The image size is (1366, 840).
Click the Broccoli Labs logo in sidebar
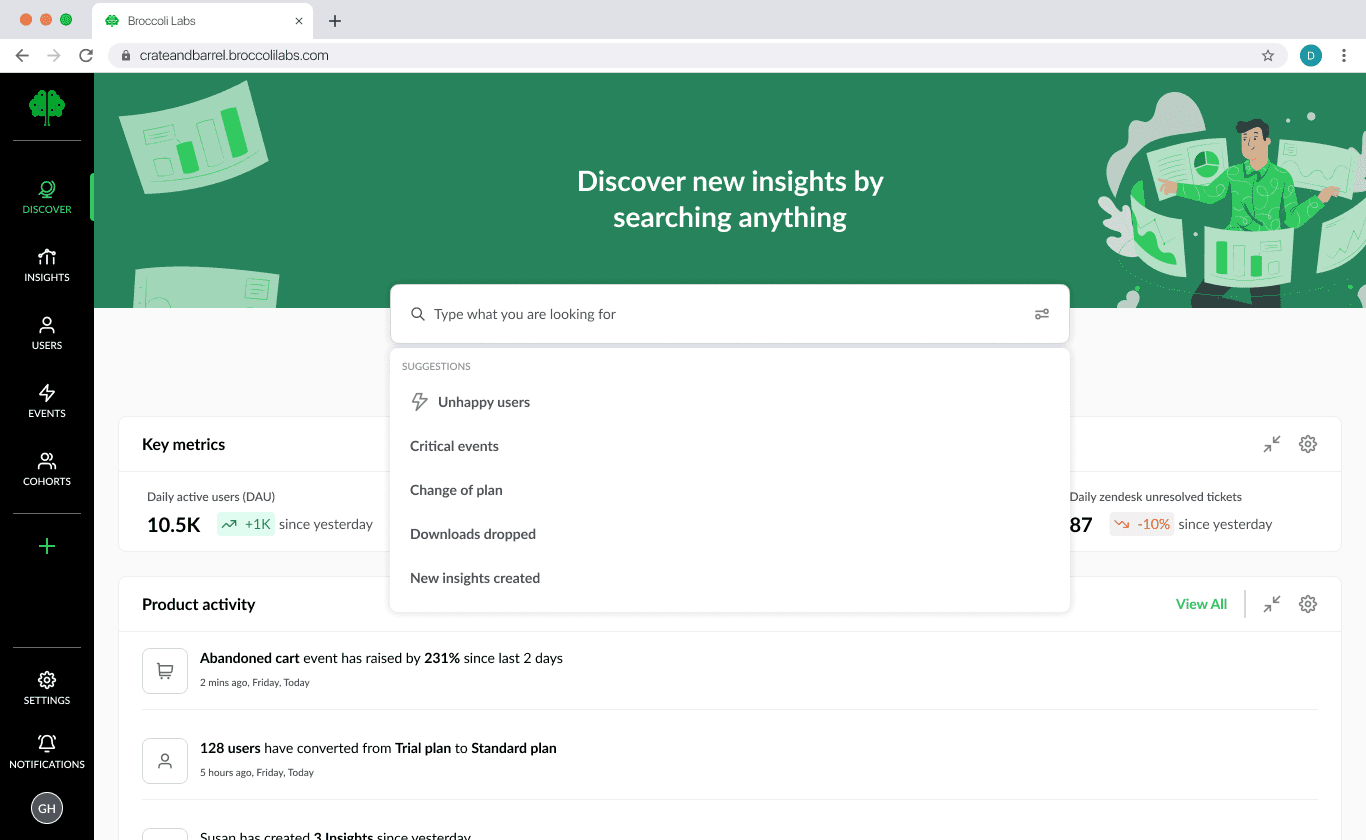coord(47,107)
